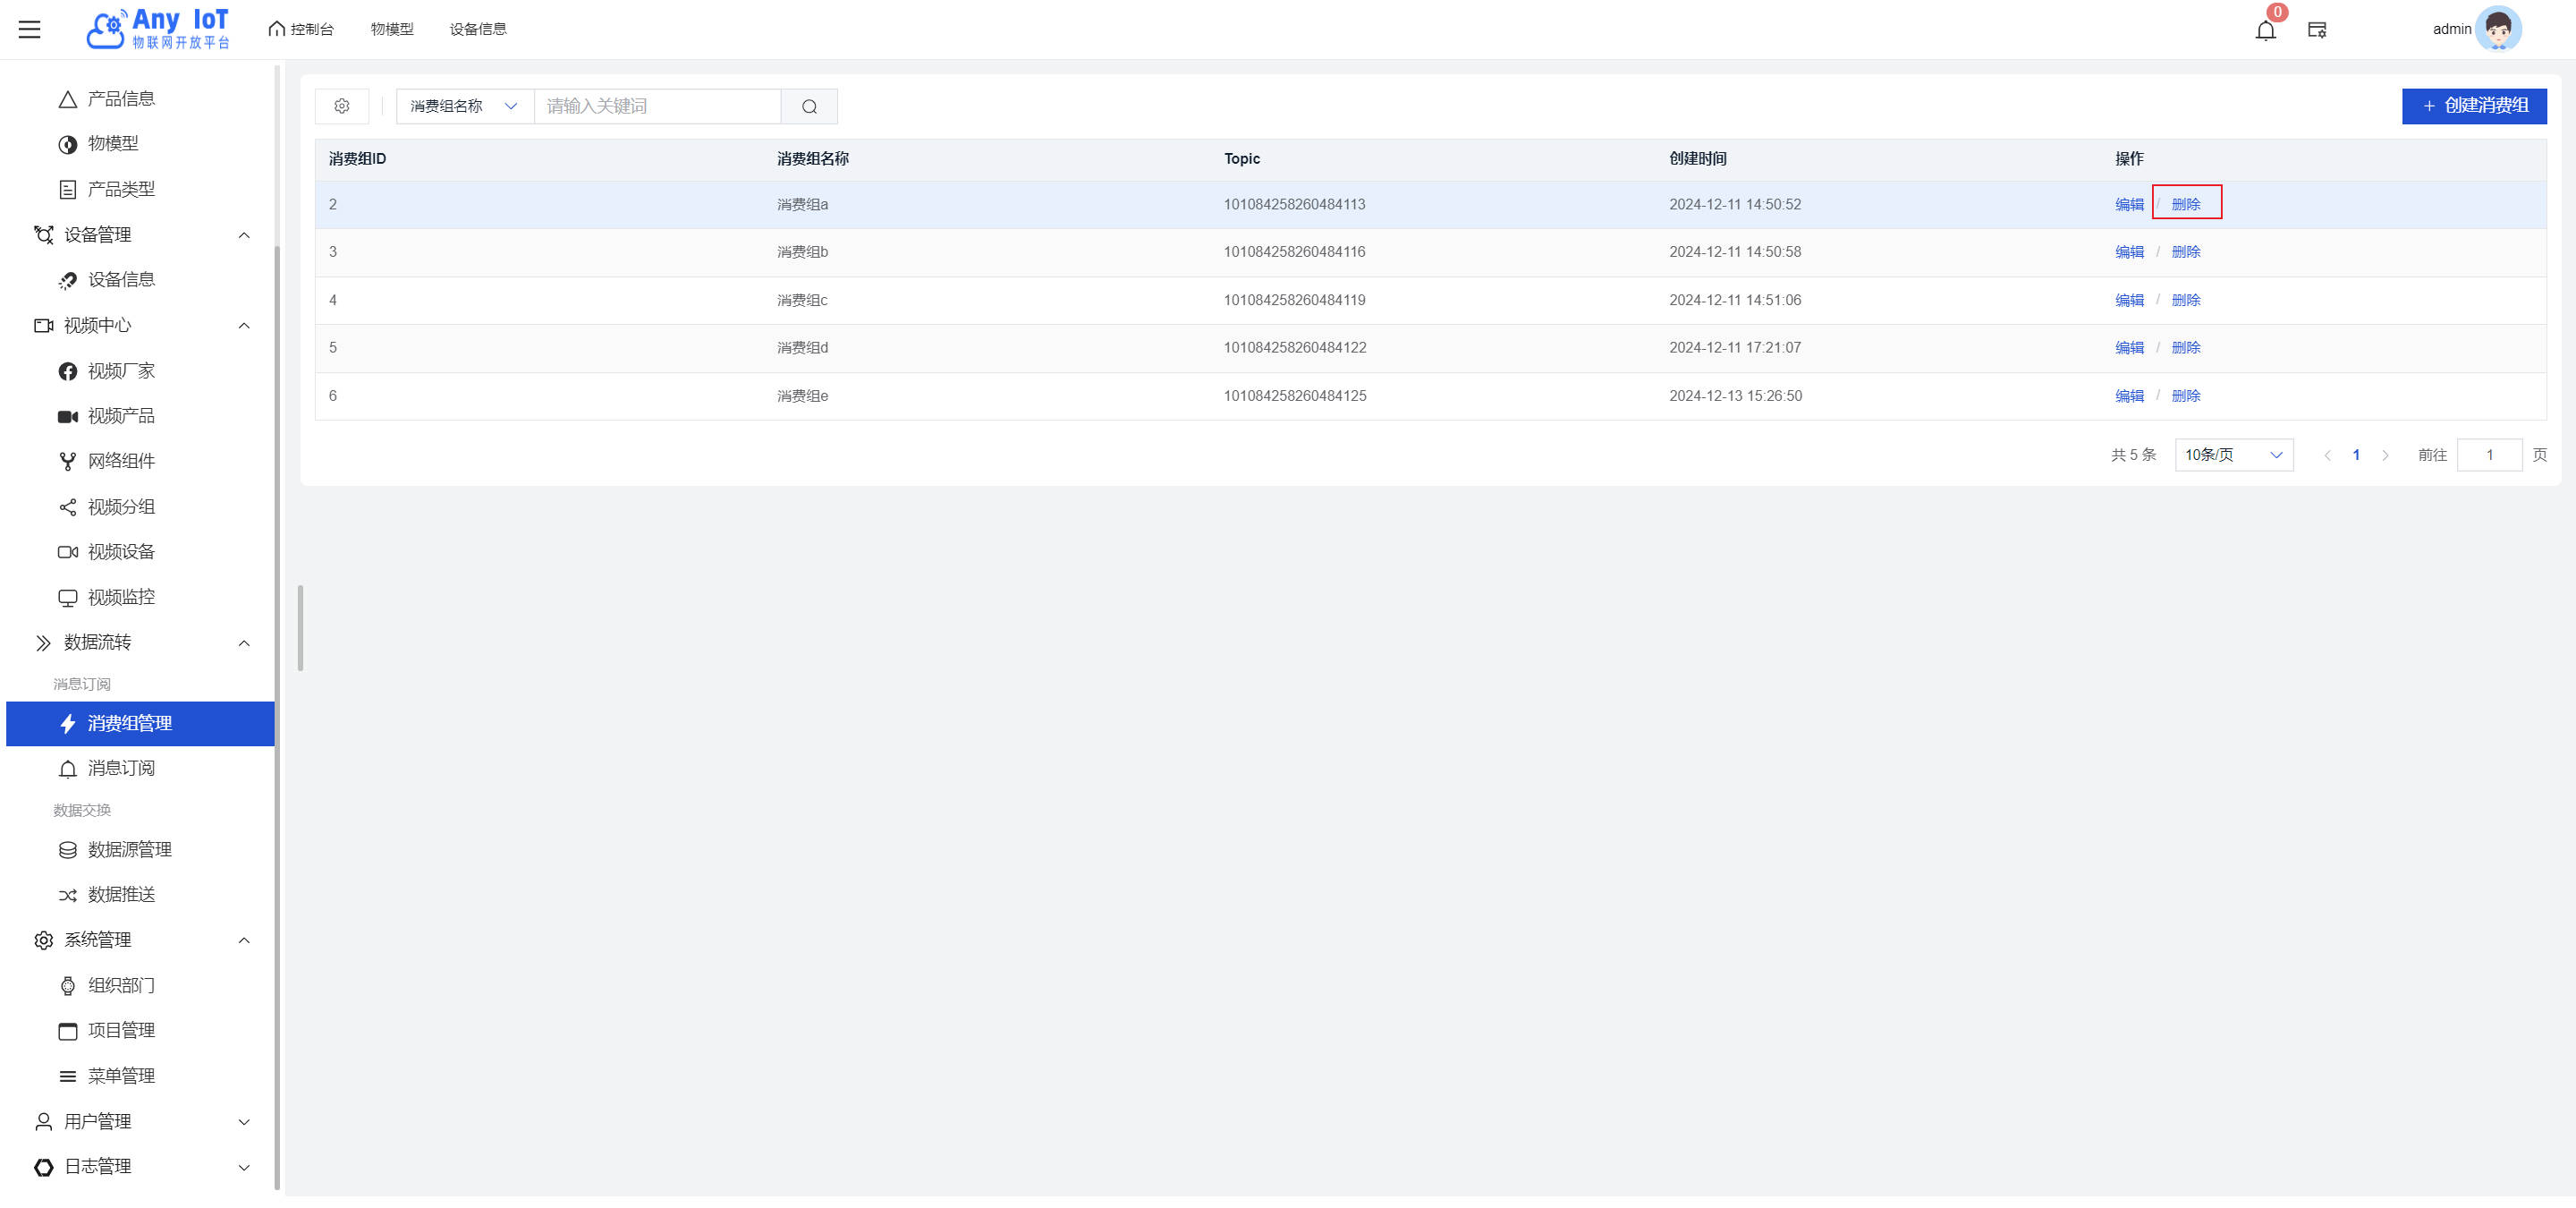Expand the 日志管理 menu group
This screenshot has width=2576, height=1208.
243,1167
